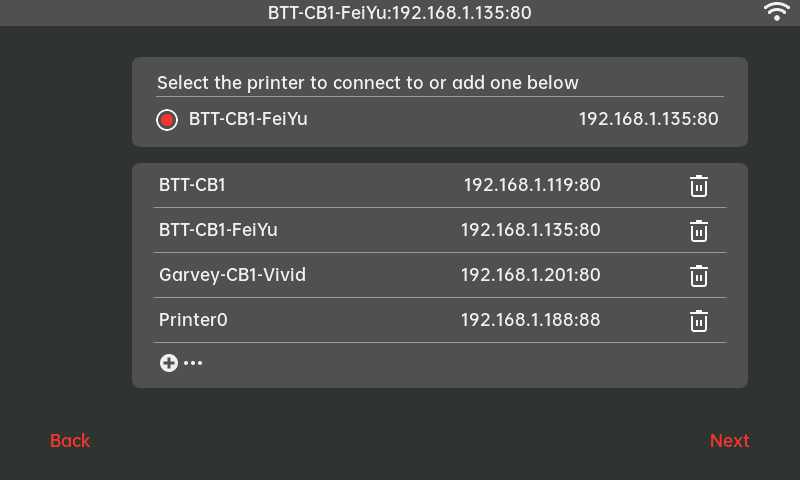Click the title bar printer address text
The image size is (800, 480).
coord(400,13)
